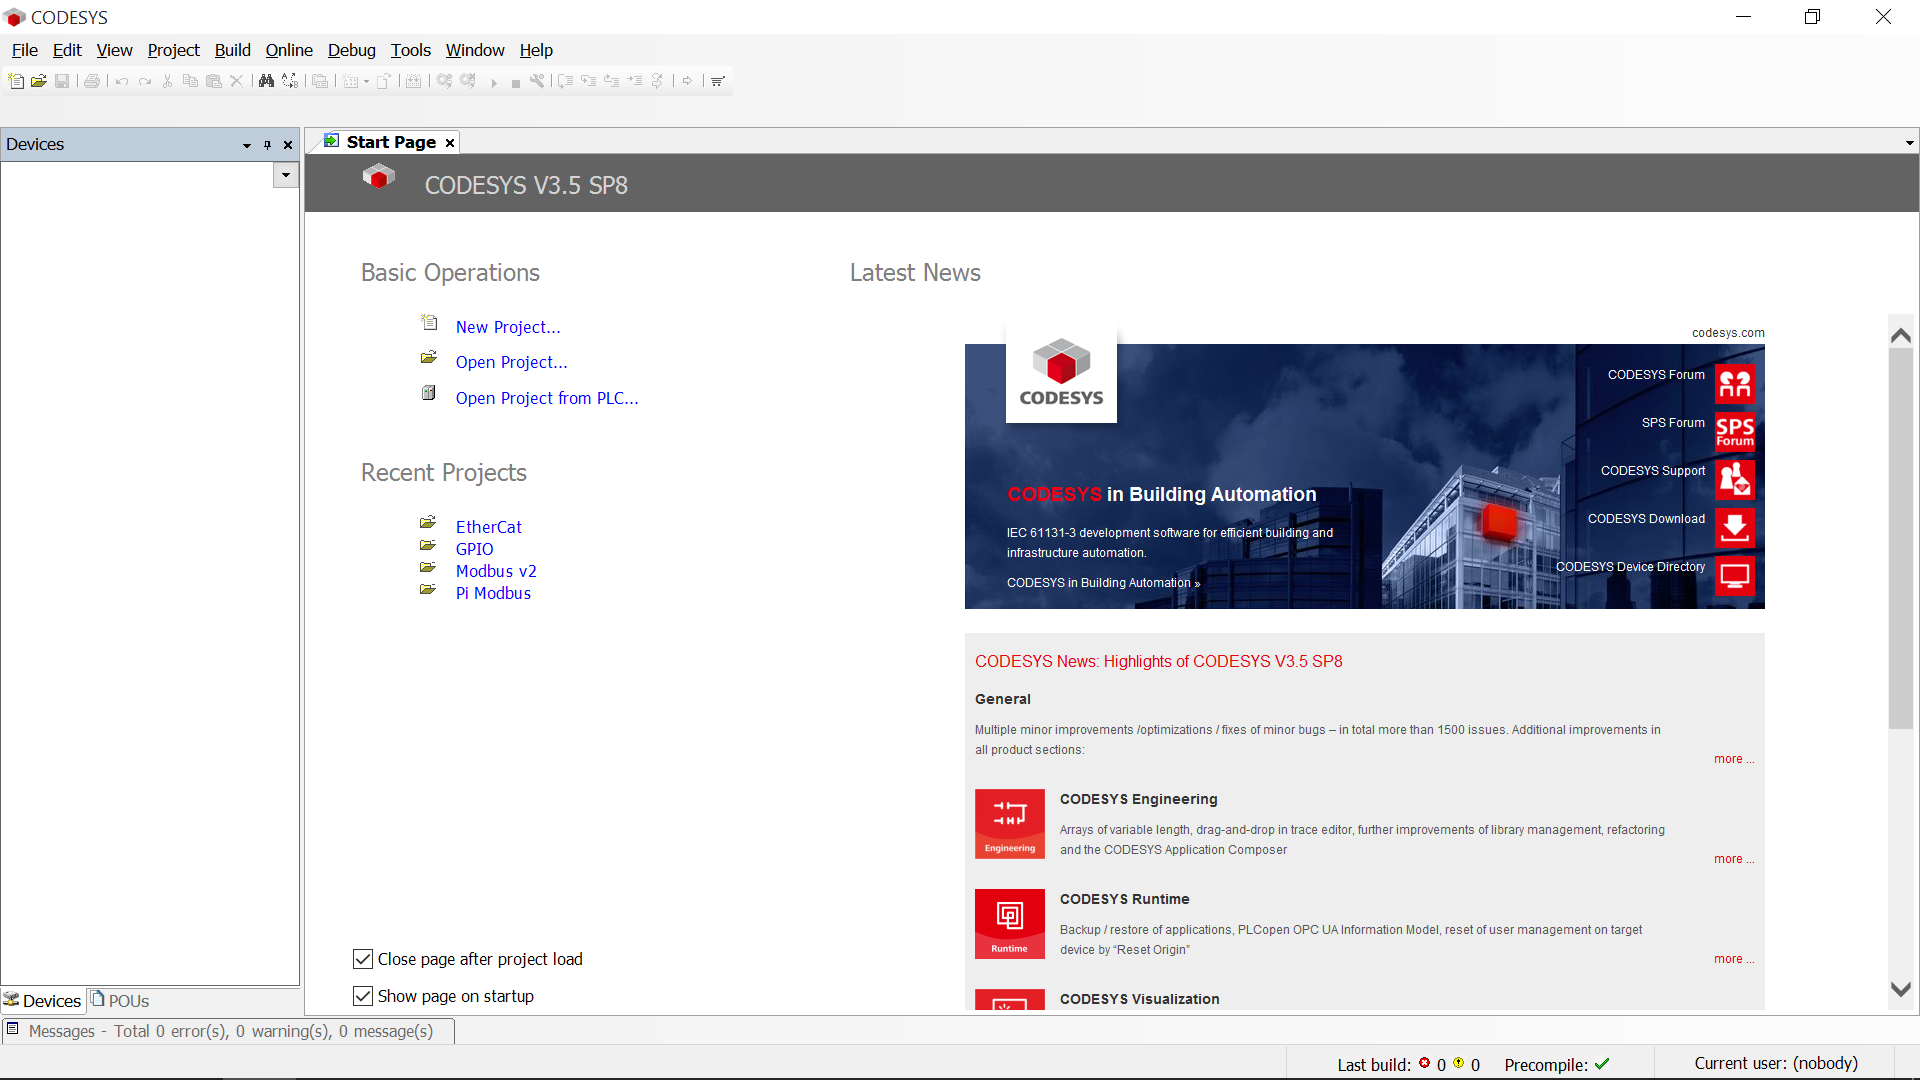Click the Find binoculars toolbar icon

click(266, 81)
